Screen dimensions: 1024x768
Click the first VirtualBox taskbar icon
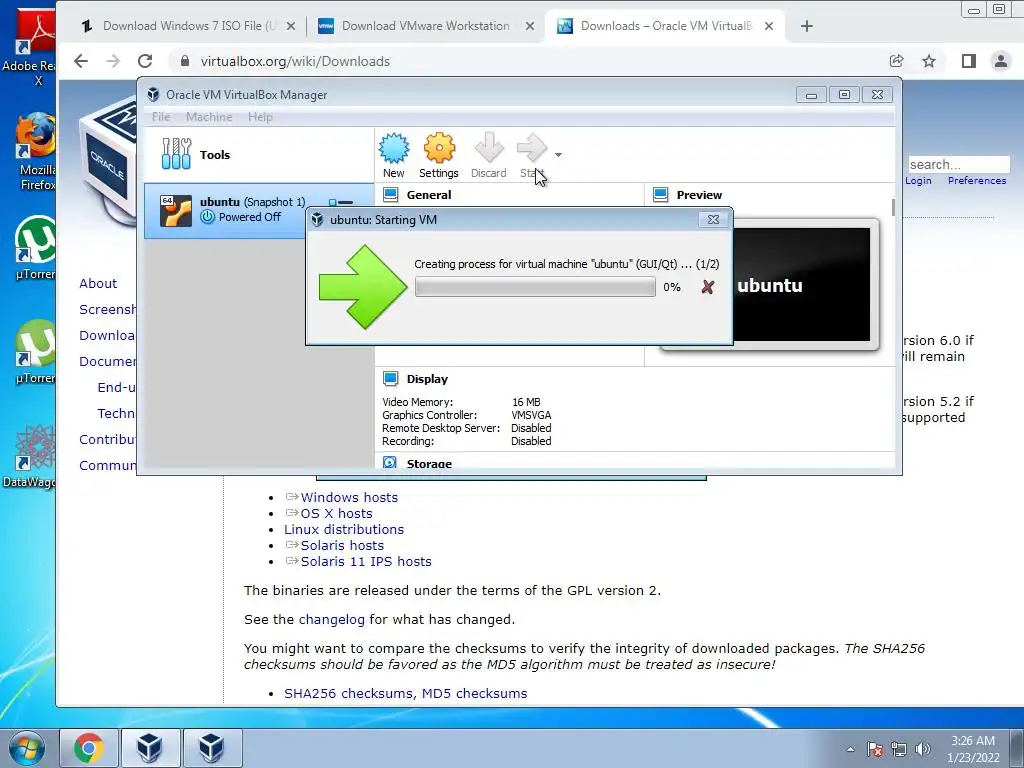point(150,748)
